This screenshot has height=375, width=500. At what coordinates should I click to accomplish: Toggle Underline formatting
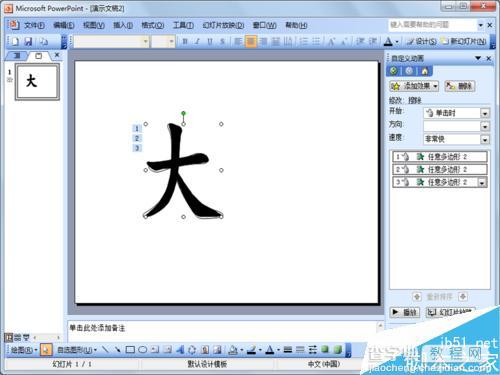coord(210,42)
